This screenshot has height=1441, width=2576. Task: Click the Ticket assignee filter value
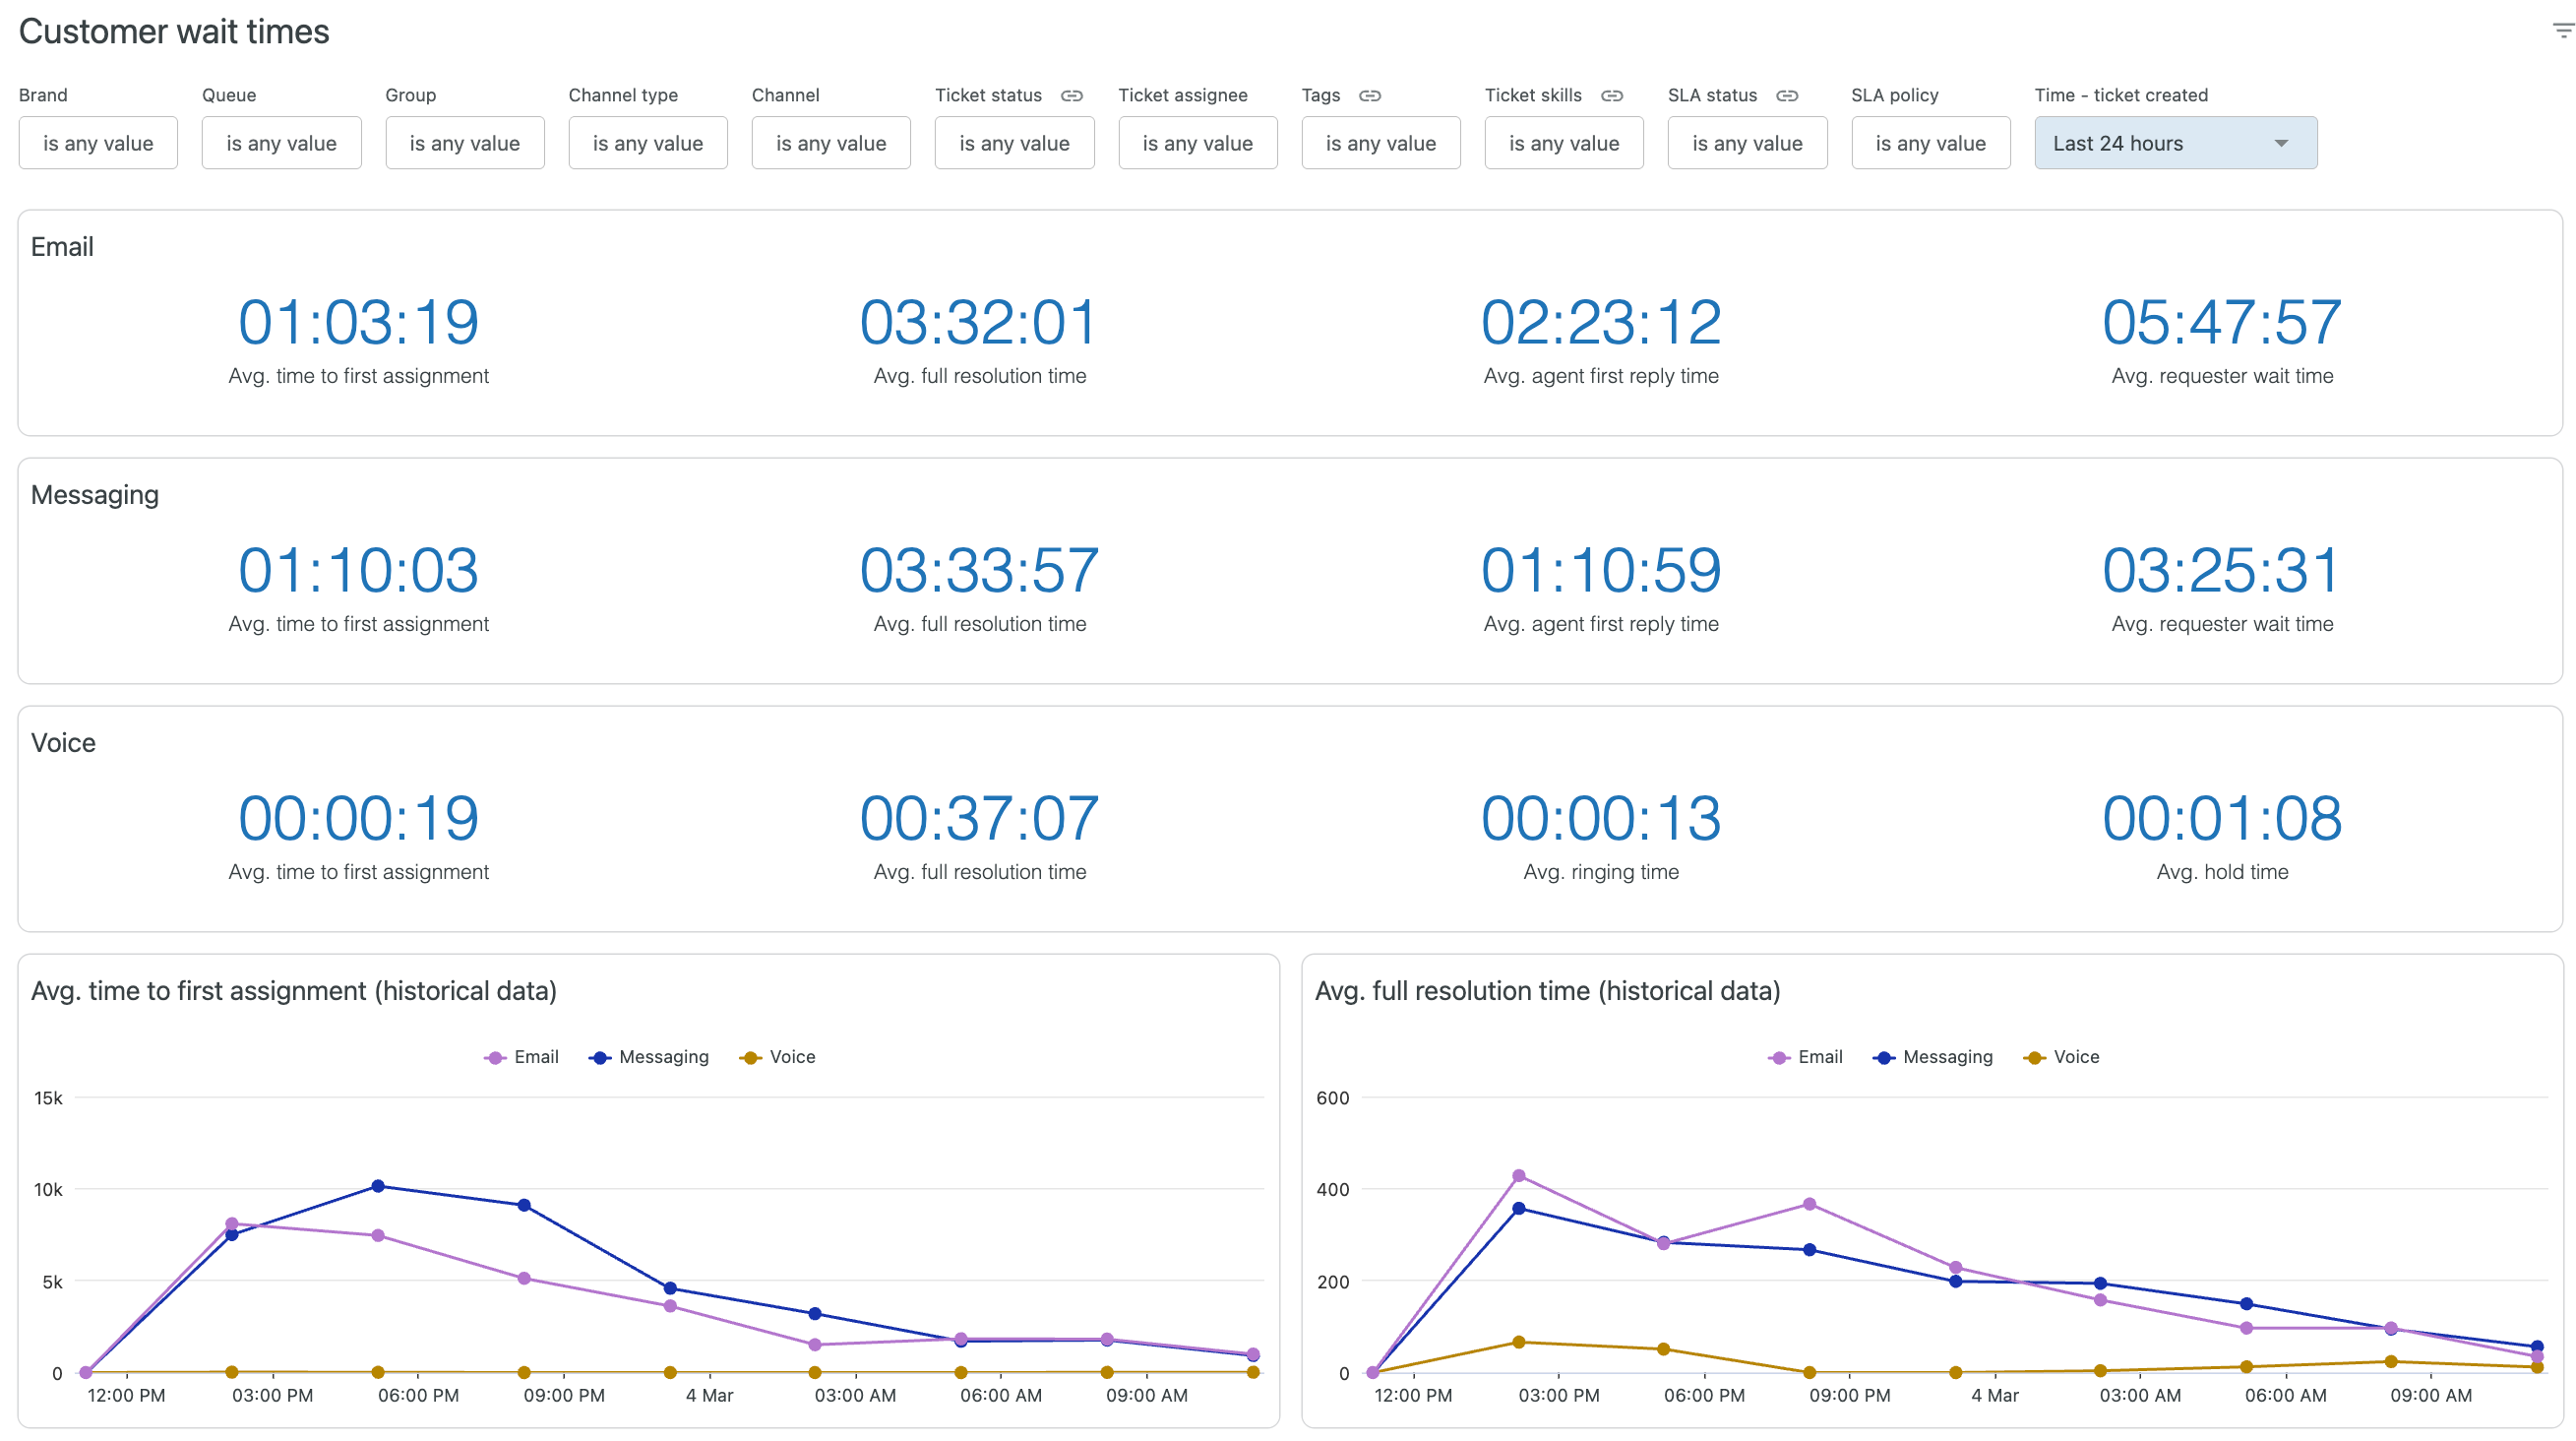[1197, 143]
